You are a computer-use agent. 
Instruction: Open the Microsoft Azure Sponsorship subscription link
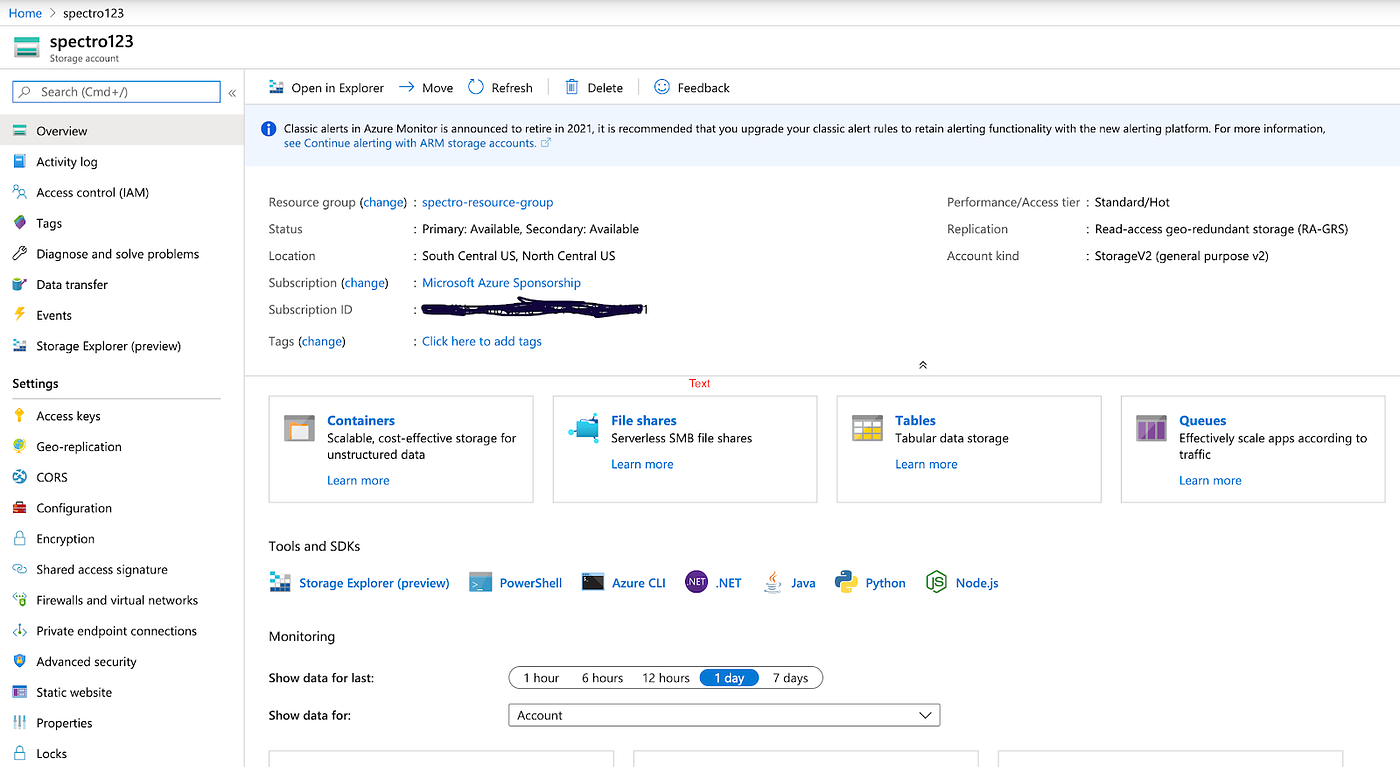pyautogui.click(x=501, y=283)
